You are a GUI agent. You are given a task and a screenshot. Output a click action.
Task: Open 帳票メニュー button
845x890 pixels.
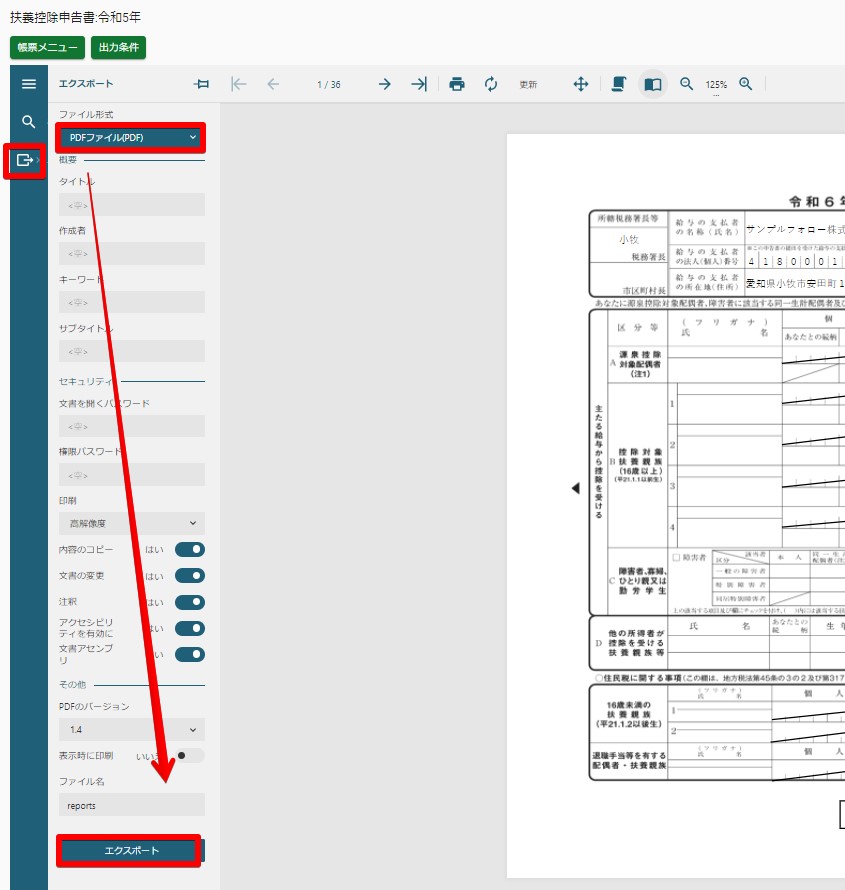(x=47, y=47)
